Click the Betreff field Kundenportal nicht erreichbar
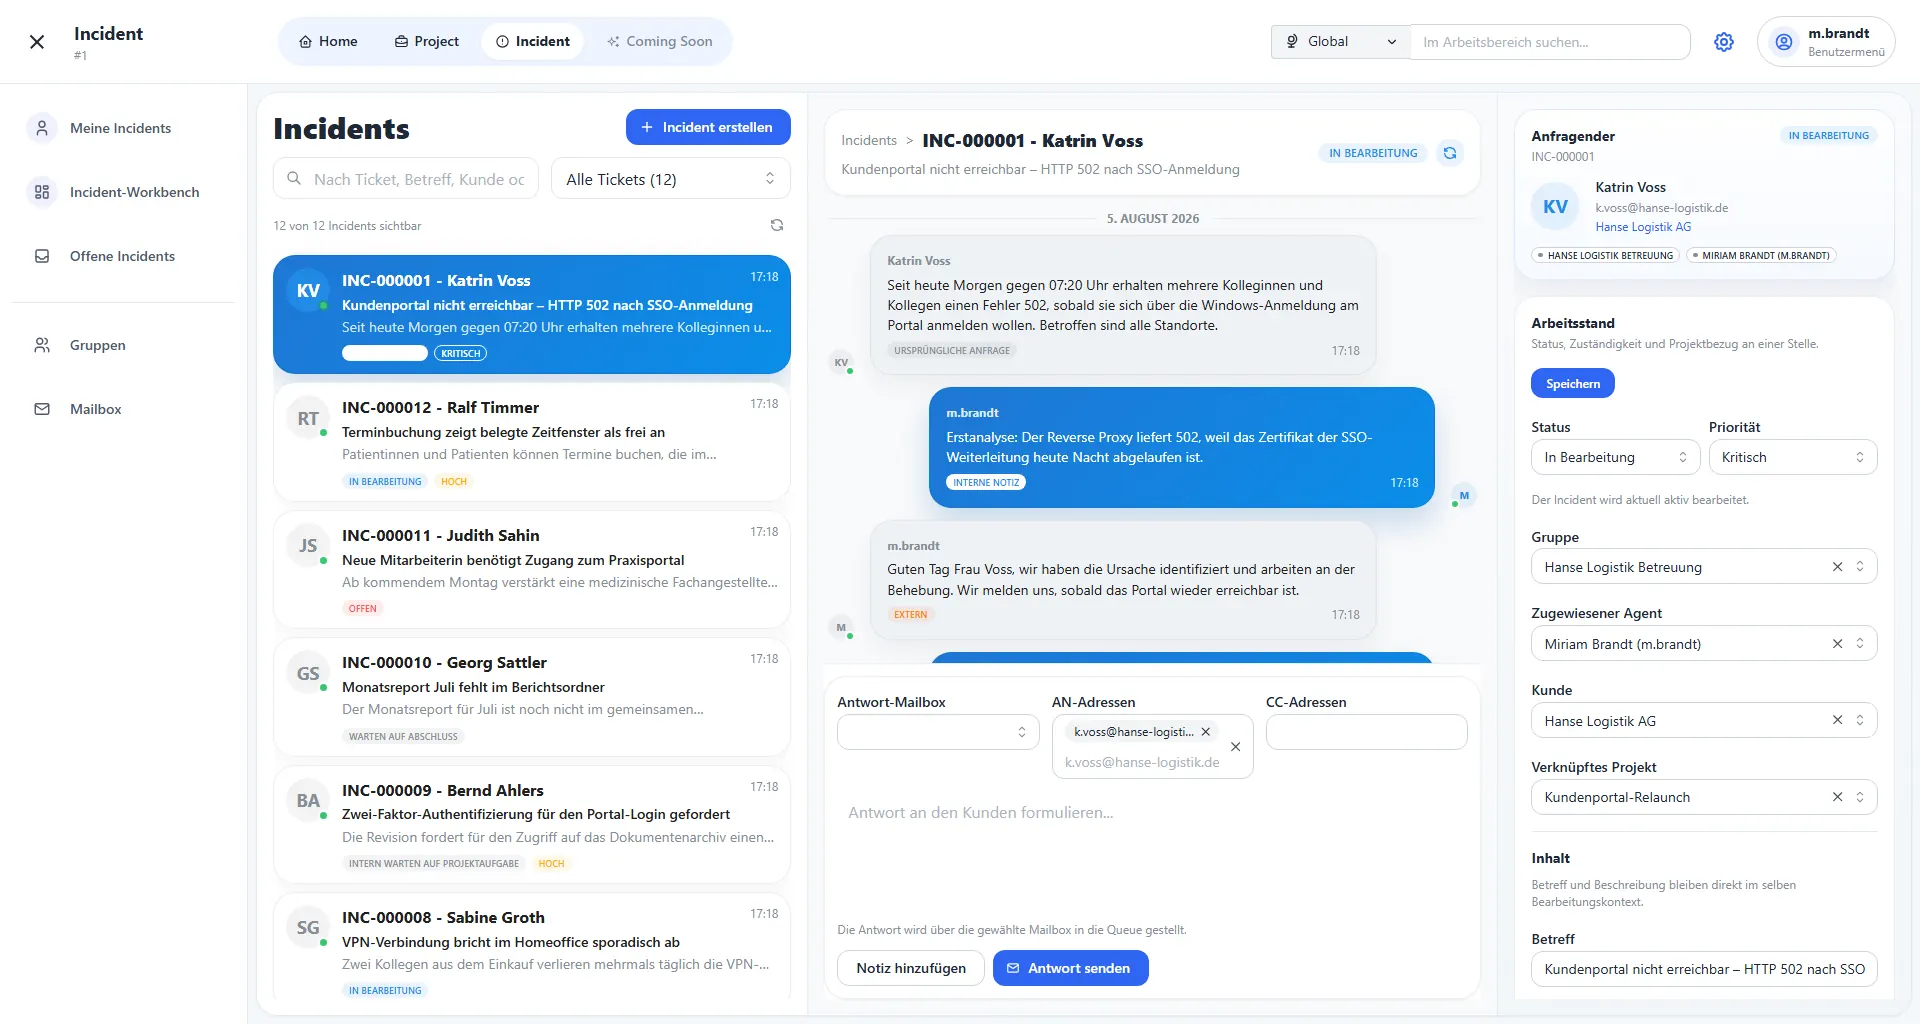The height and width of the screenshot is (1024, 1920). (1704, 969)
